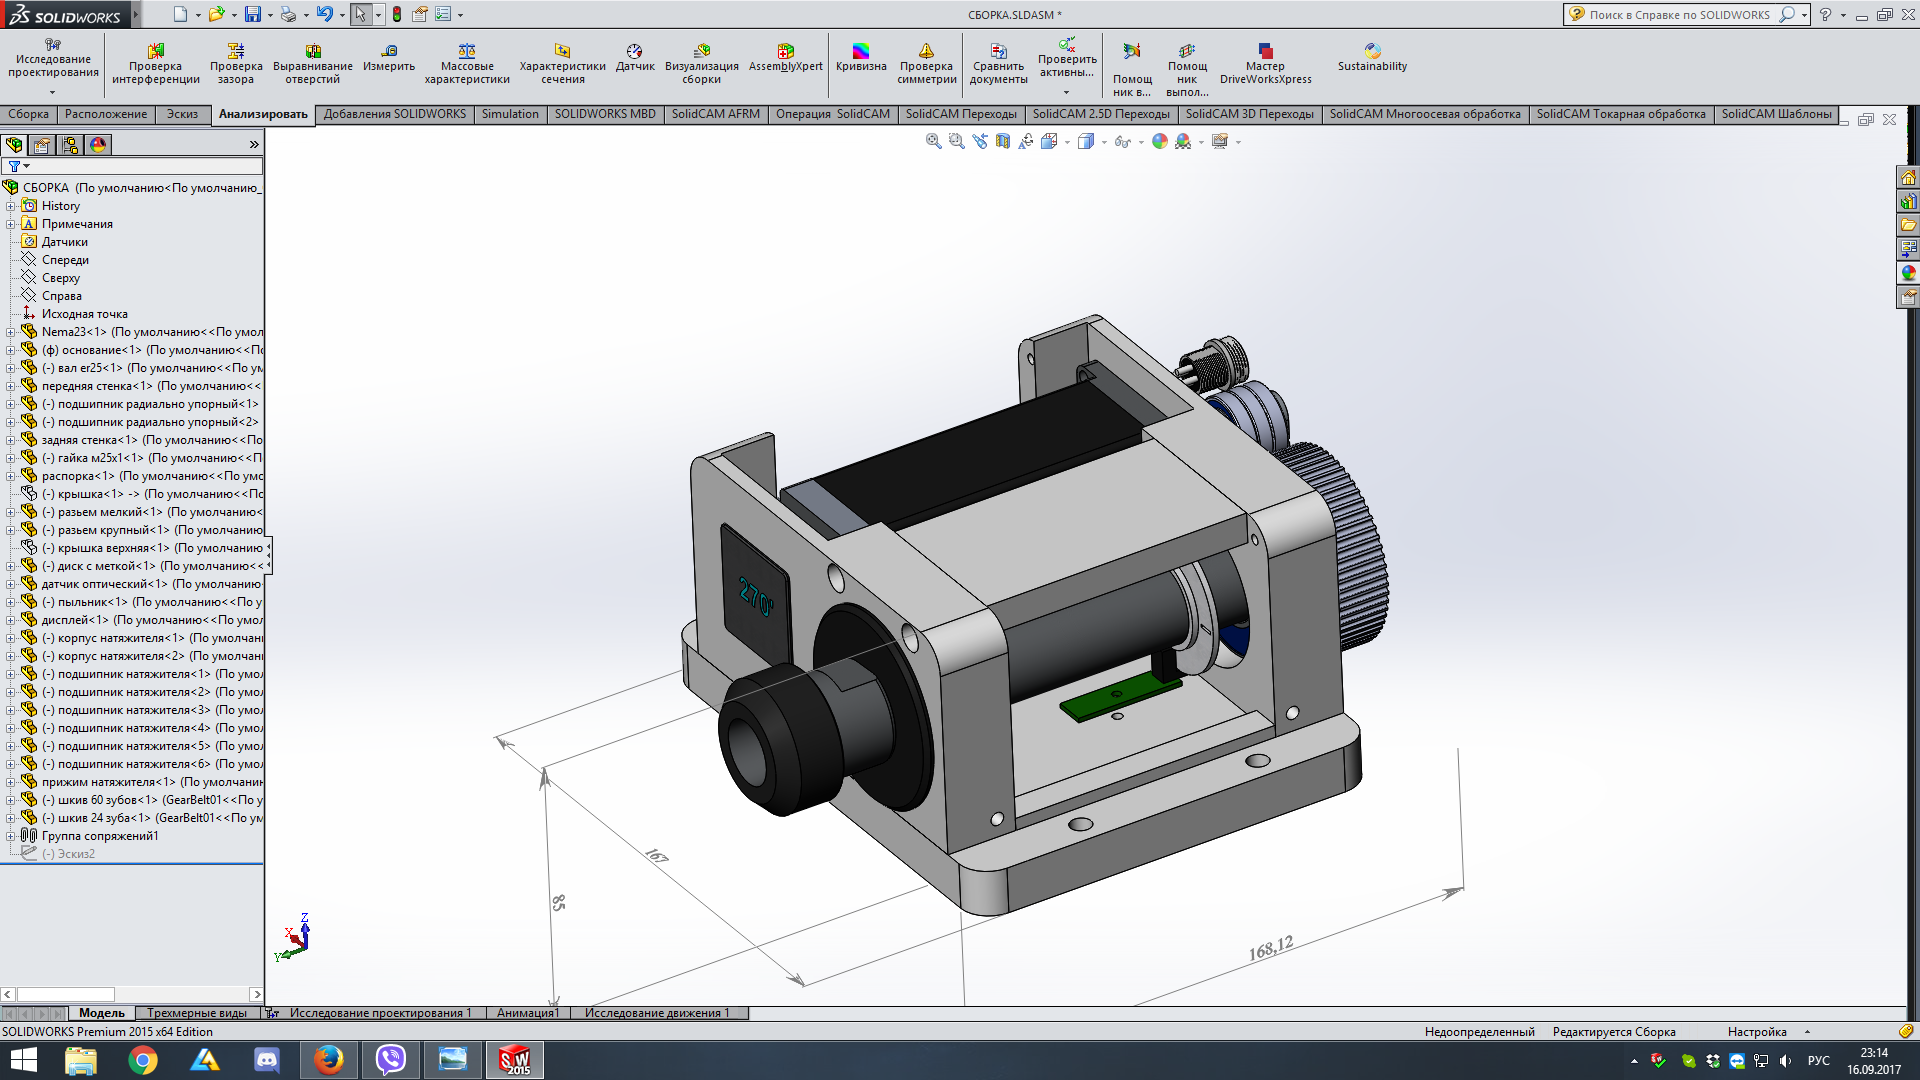Expand the Nema23<1> component
Viewport: 1920px width, 1080px height.
[10, 332]
